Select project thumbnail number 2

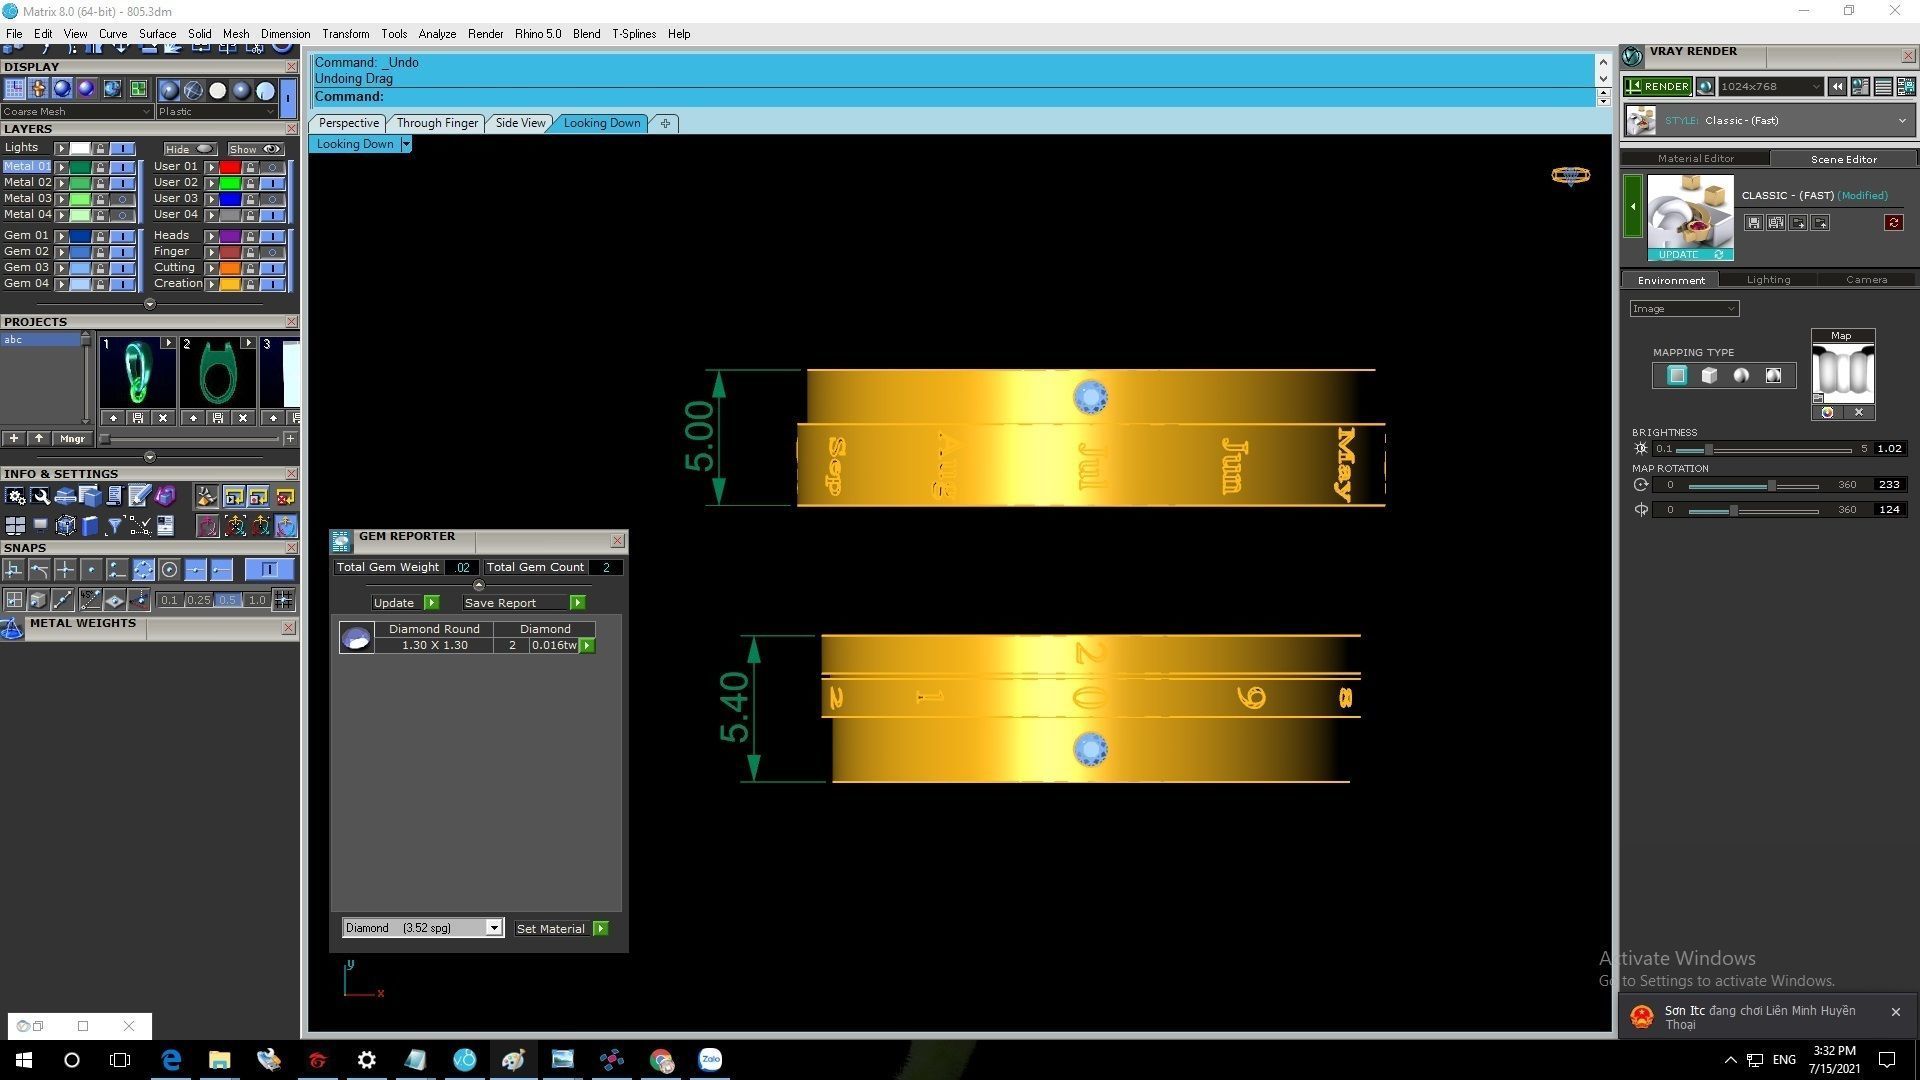pyautogui.click(x=217, y=374)
